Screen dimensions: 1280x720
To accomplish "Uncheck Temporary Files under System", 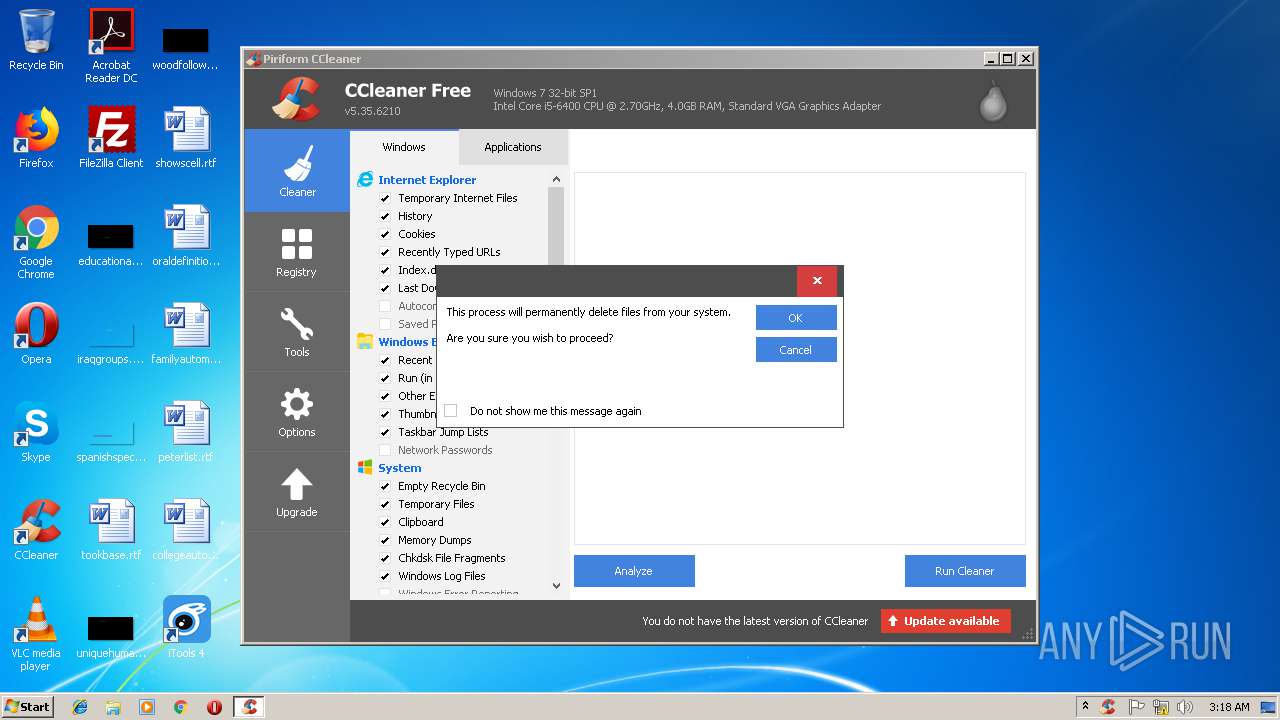I will click(385, 504).
